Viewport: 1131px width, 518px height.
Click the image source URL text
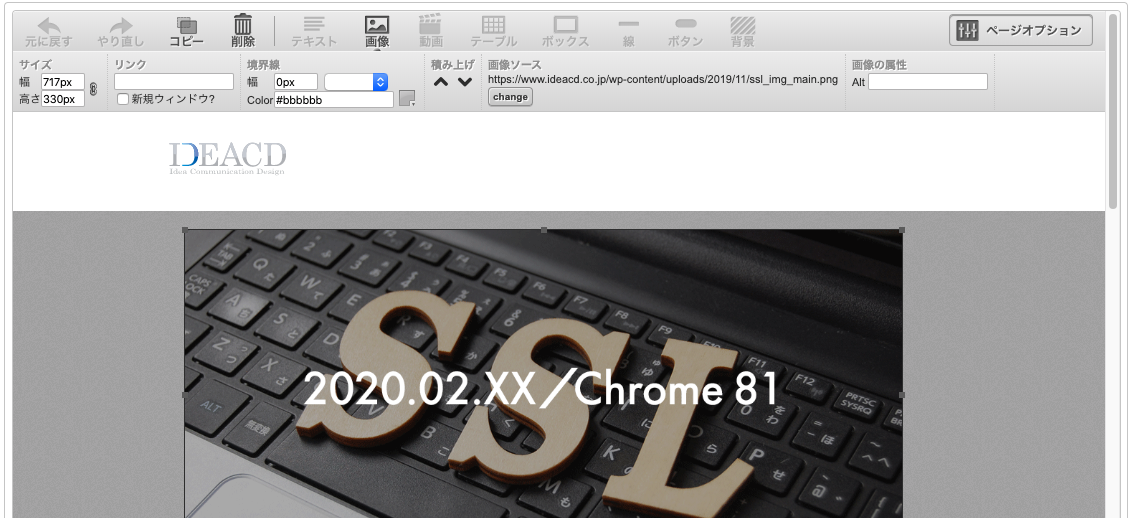(663, 79)
